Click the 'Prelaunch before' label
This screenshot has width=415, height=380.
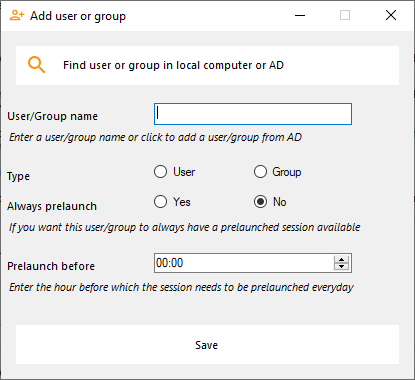(51, 266)
